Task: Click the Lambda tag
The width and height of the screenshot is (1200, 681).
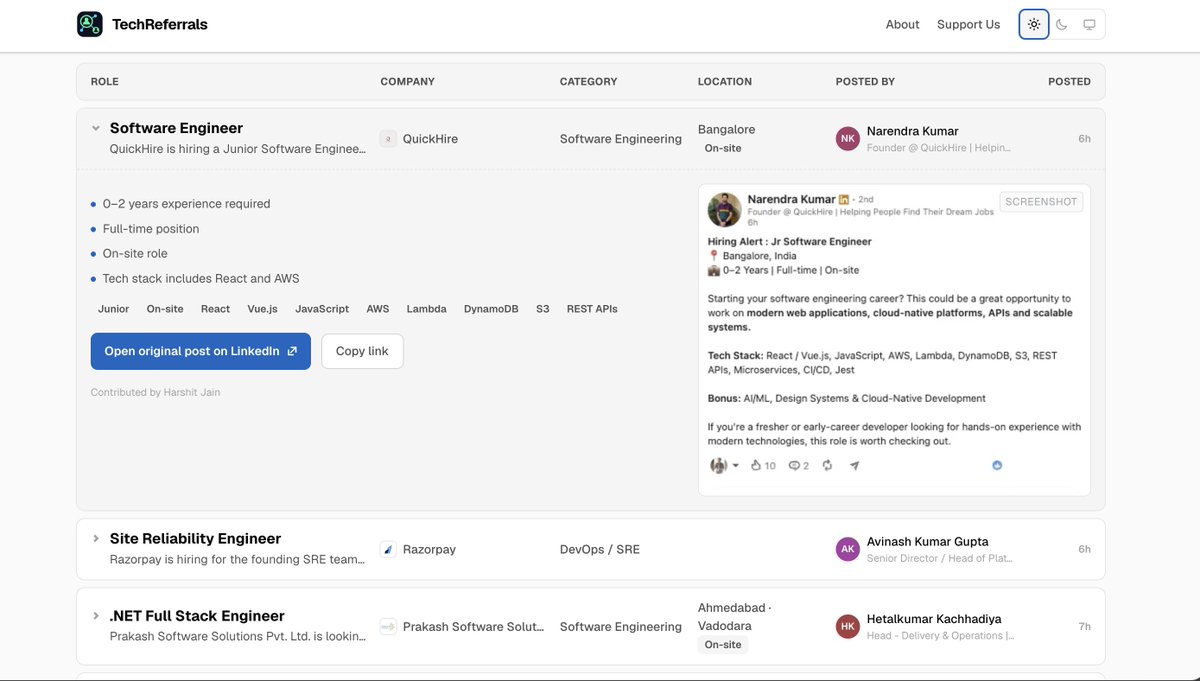Action: pos(427,309)
